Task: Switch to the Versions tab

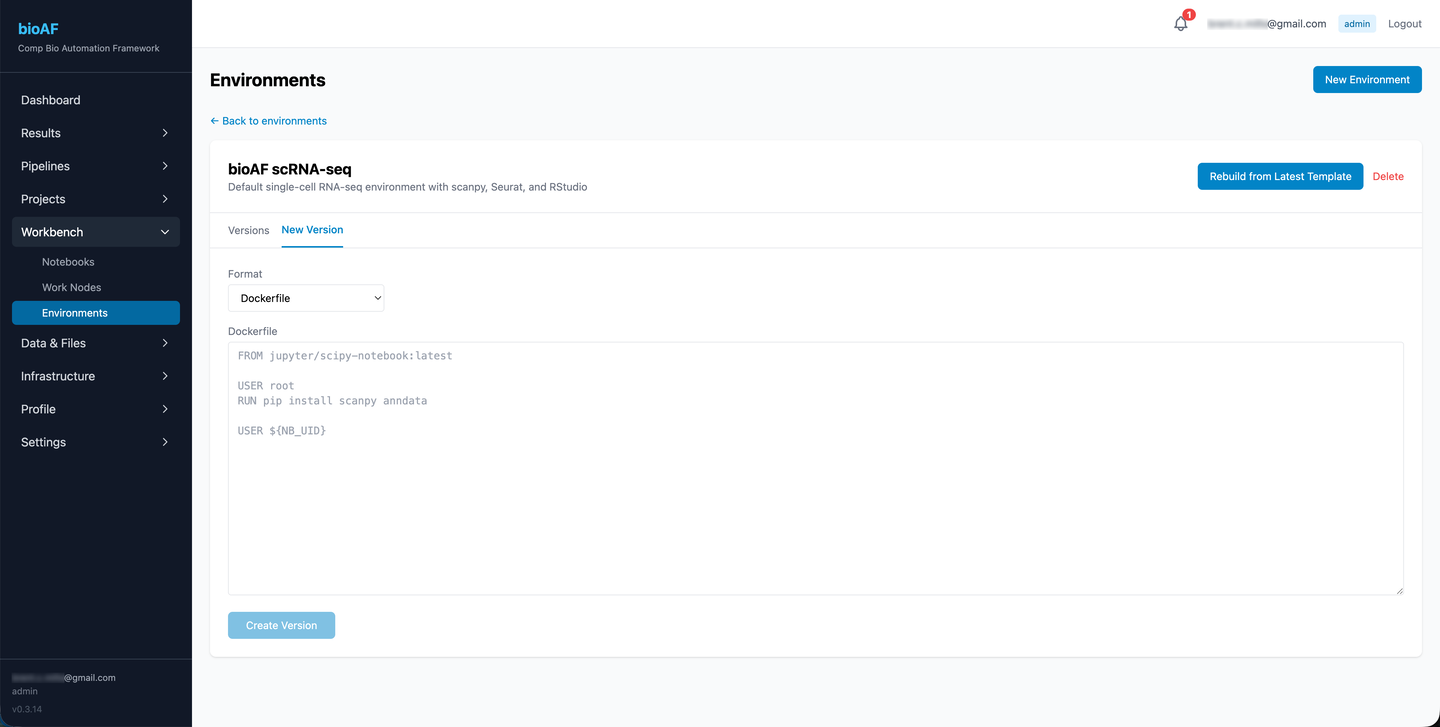Action: [248, 230]
